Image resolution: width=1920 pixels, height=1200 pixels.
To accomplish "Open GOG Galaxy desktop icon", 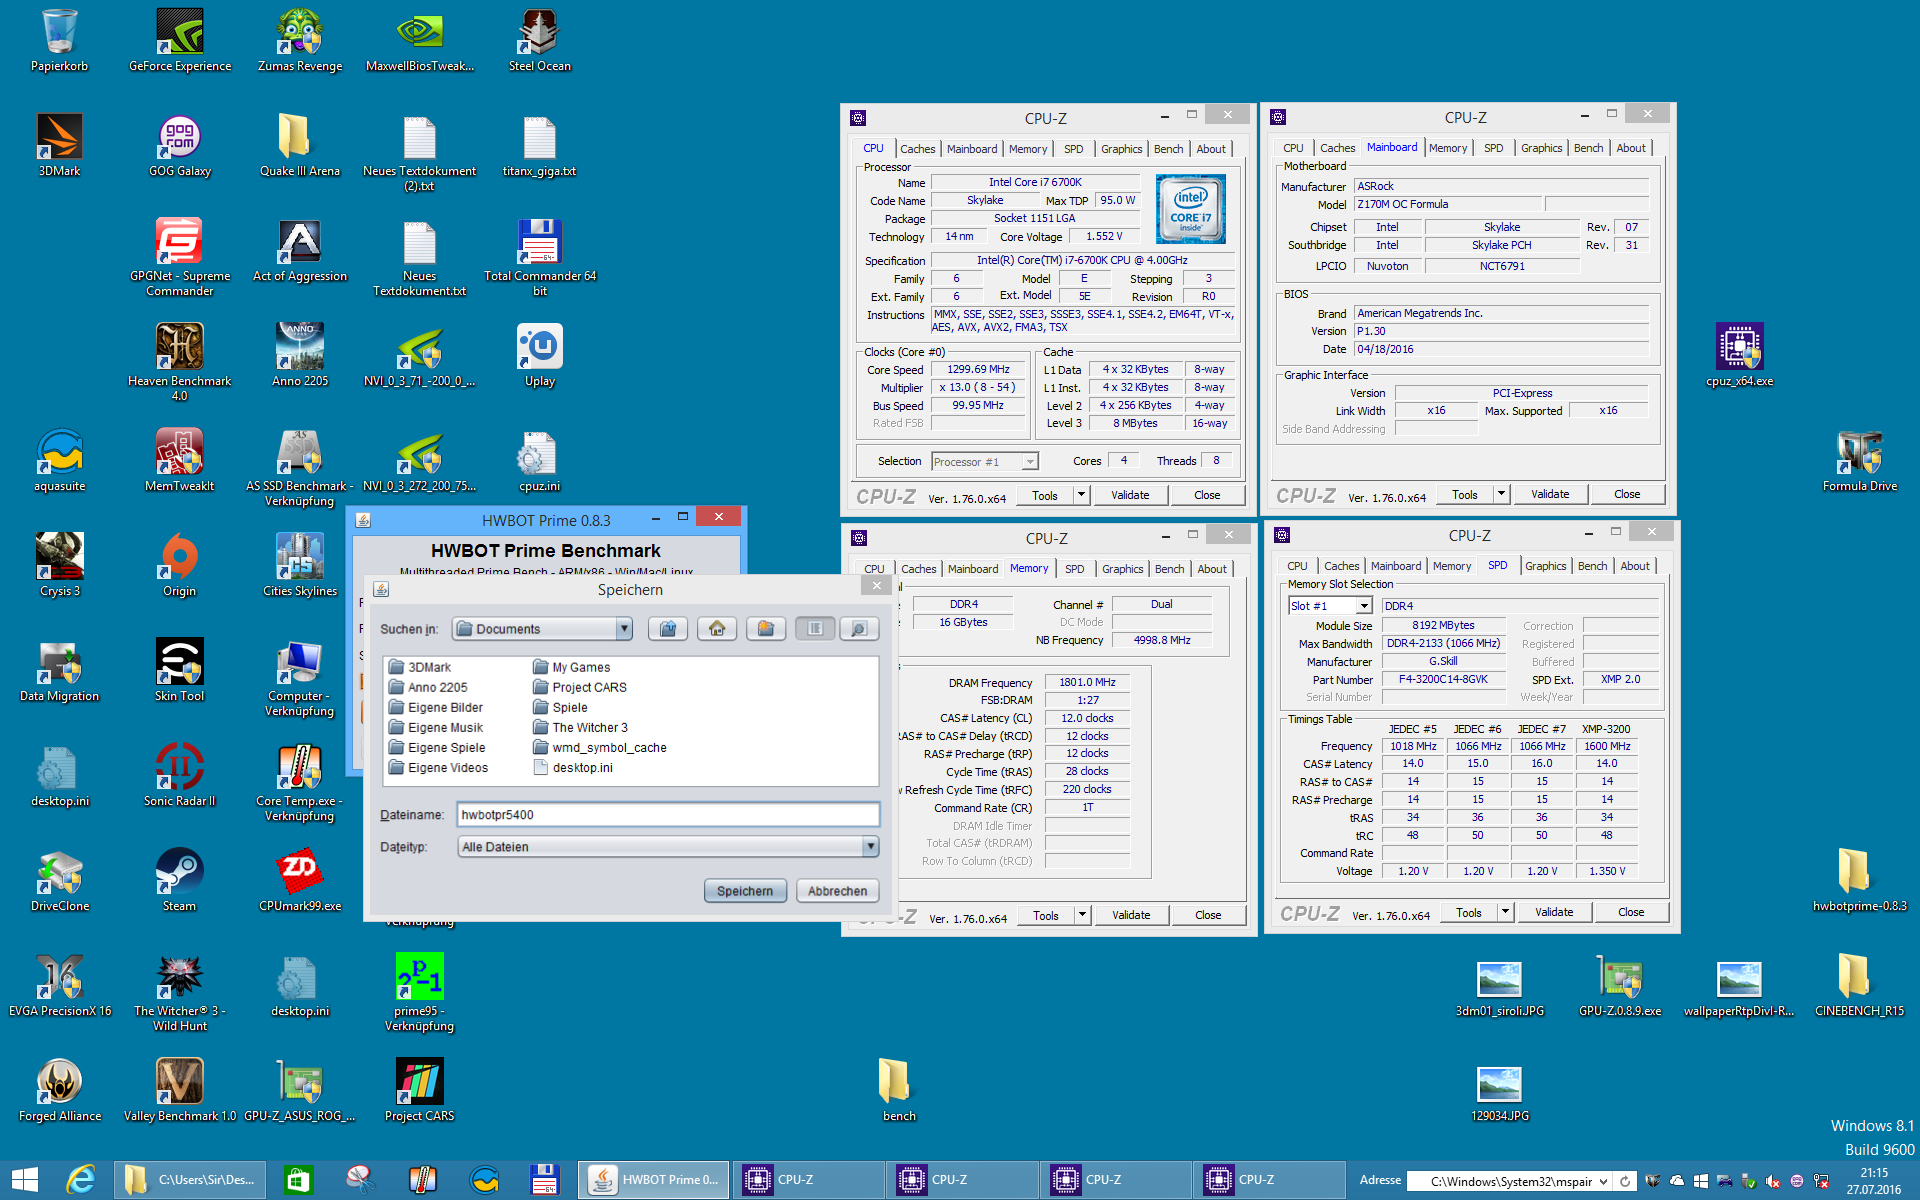I will [180, 144].
